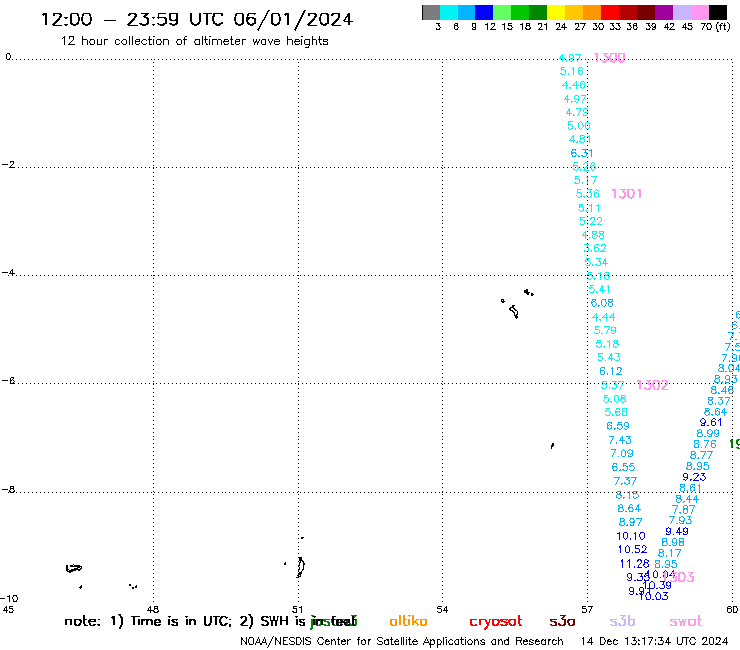Click the wave height value '5.41'
The width and height of the screenshot is (740, 650).
600,289
